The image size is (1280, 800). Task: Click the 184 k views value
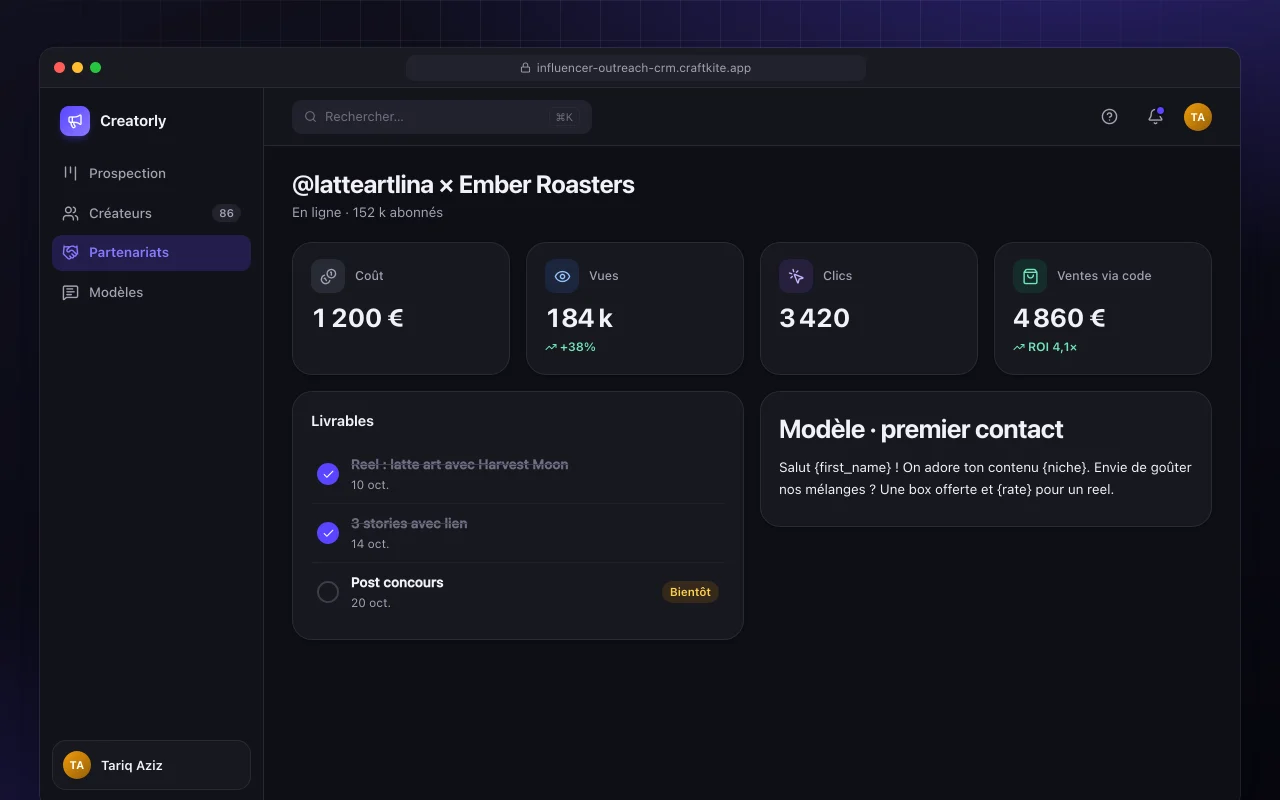coord(580,318)
